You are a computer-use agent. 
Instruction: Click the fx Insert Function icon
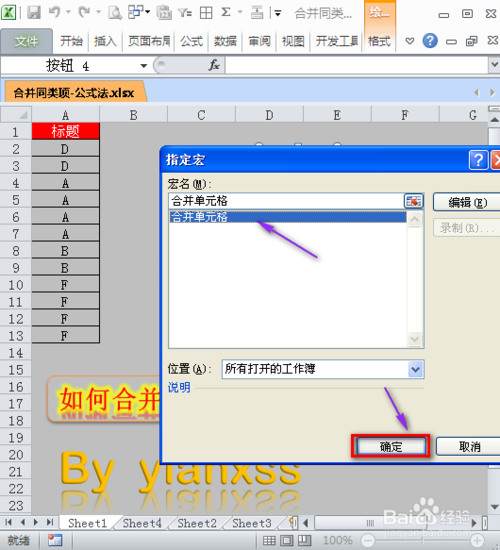point(214,65)
